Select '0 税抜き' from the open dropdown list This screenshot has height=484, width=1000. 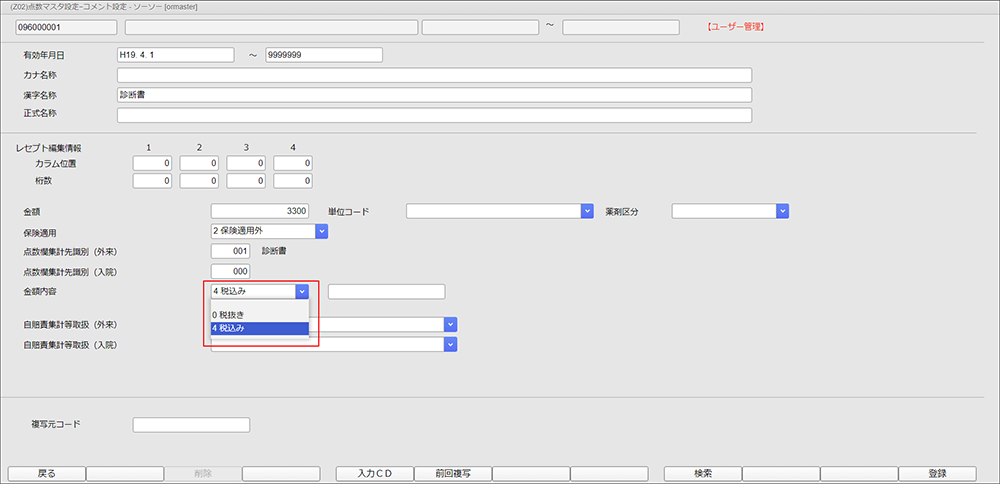click(x=259, y=314)
